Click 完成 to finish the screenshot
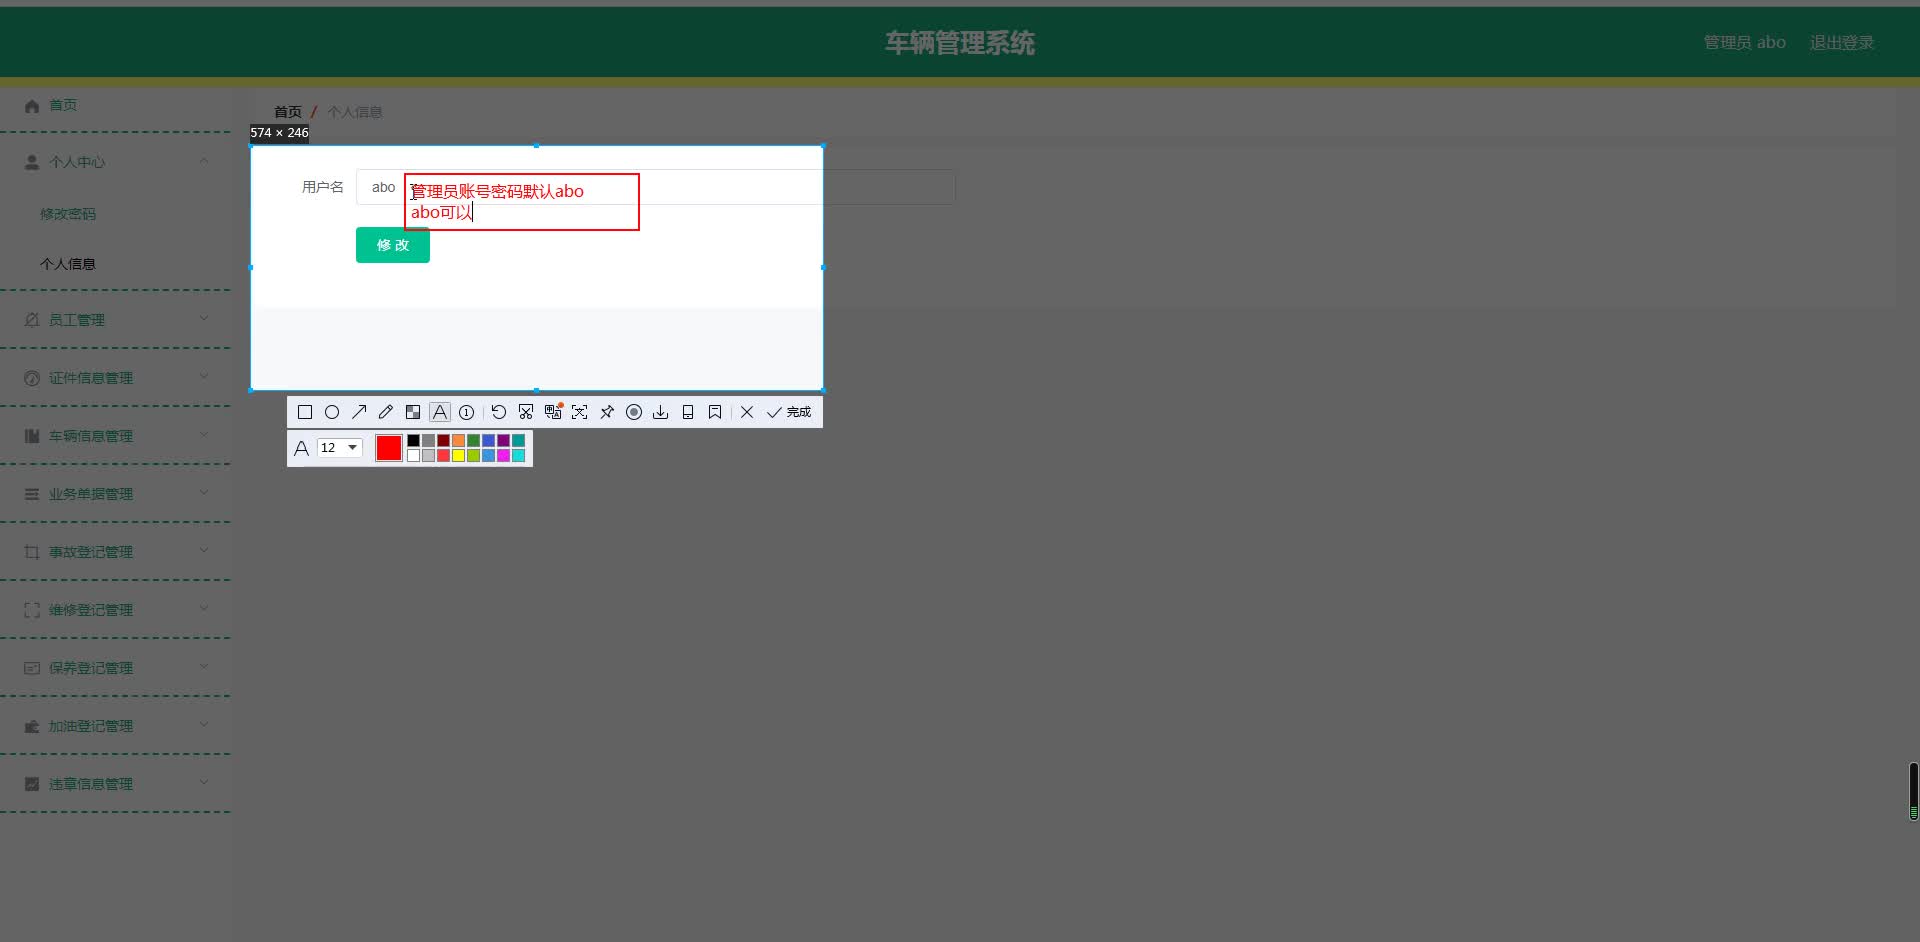 789,412
